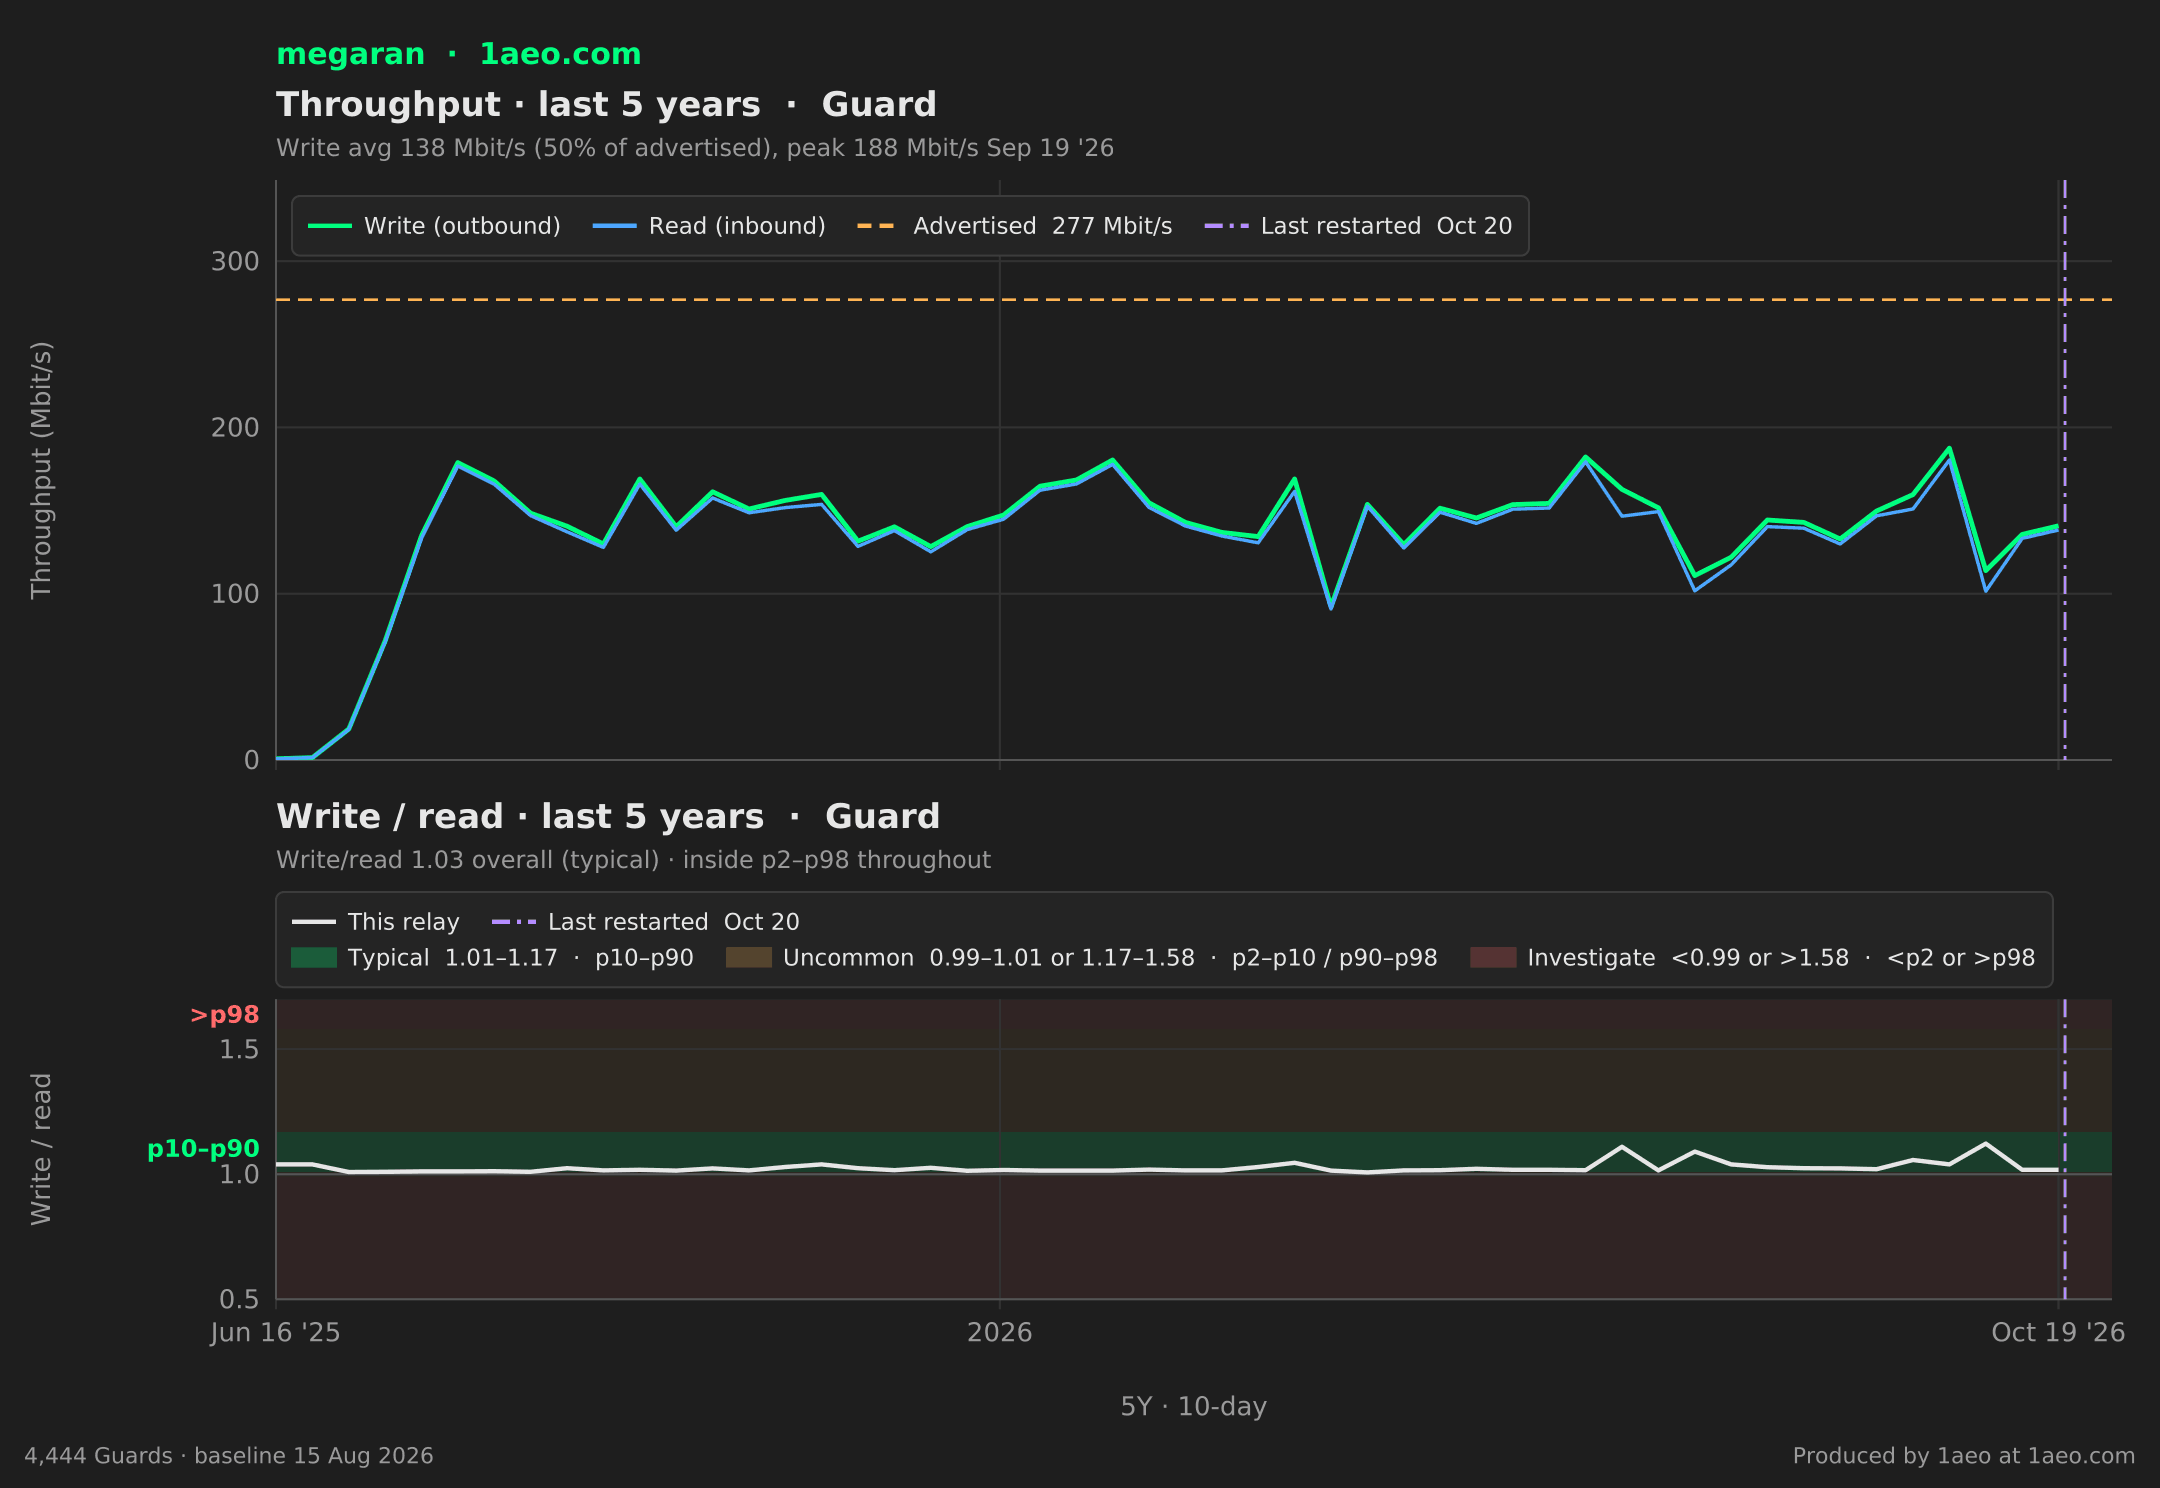The width and height of the screenshot is (2160, 1488).
Task: Click the brown Uncommon legend color box
Action: (749, 958)
